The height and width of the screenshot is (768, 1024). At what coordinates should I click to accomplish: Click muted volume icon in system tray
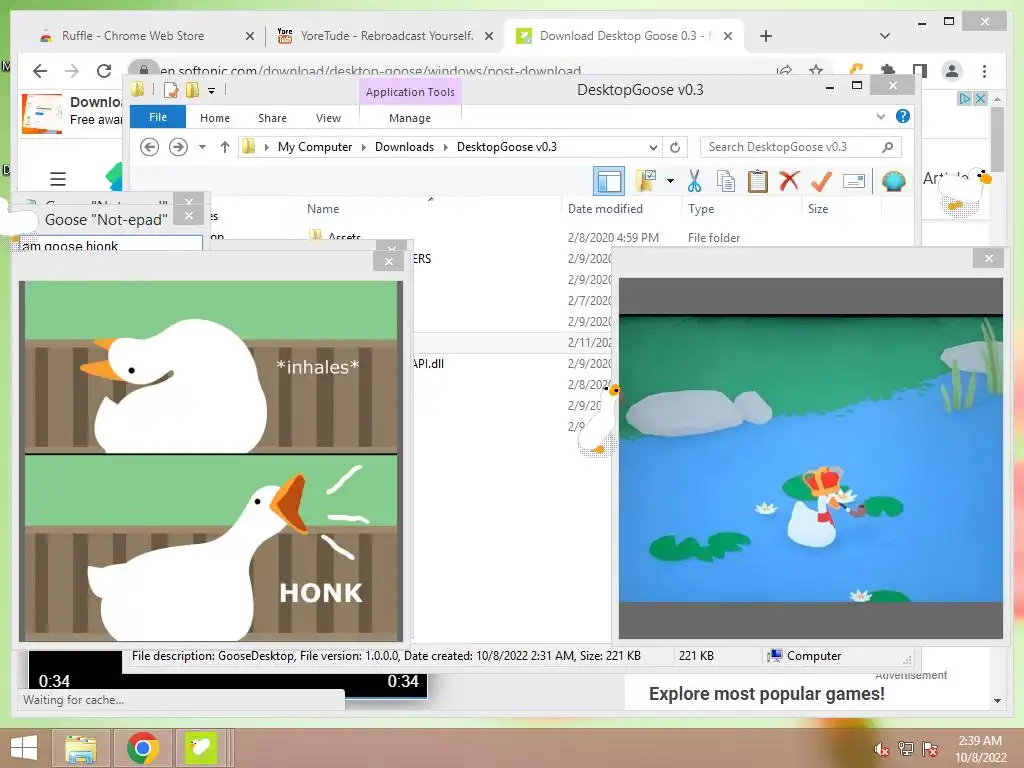tap(881, 750)
